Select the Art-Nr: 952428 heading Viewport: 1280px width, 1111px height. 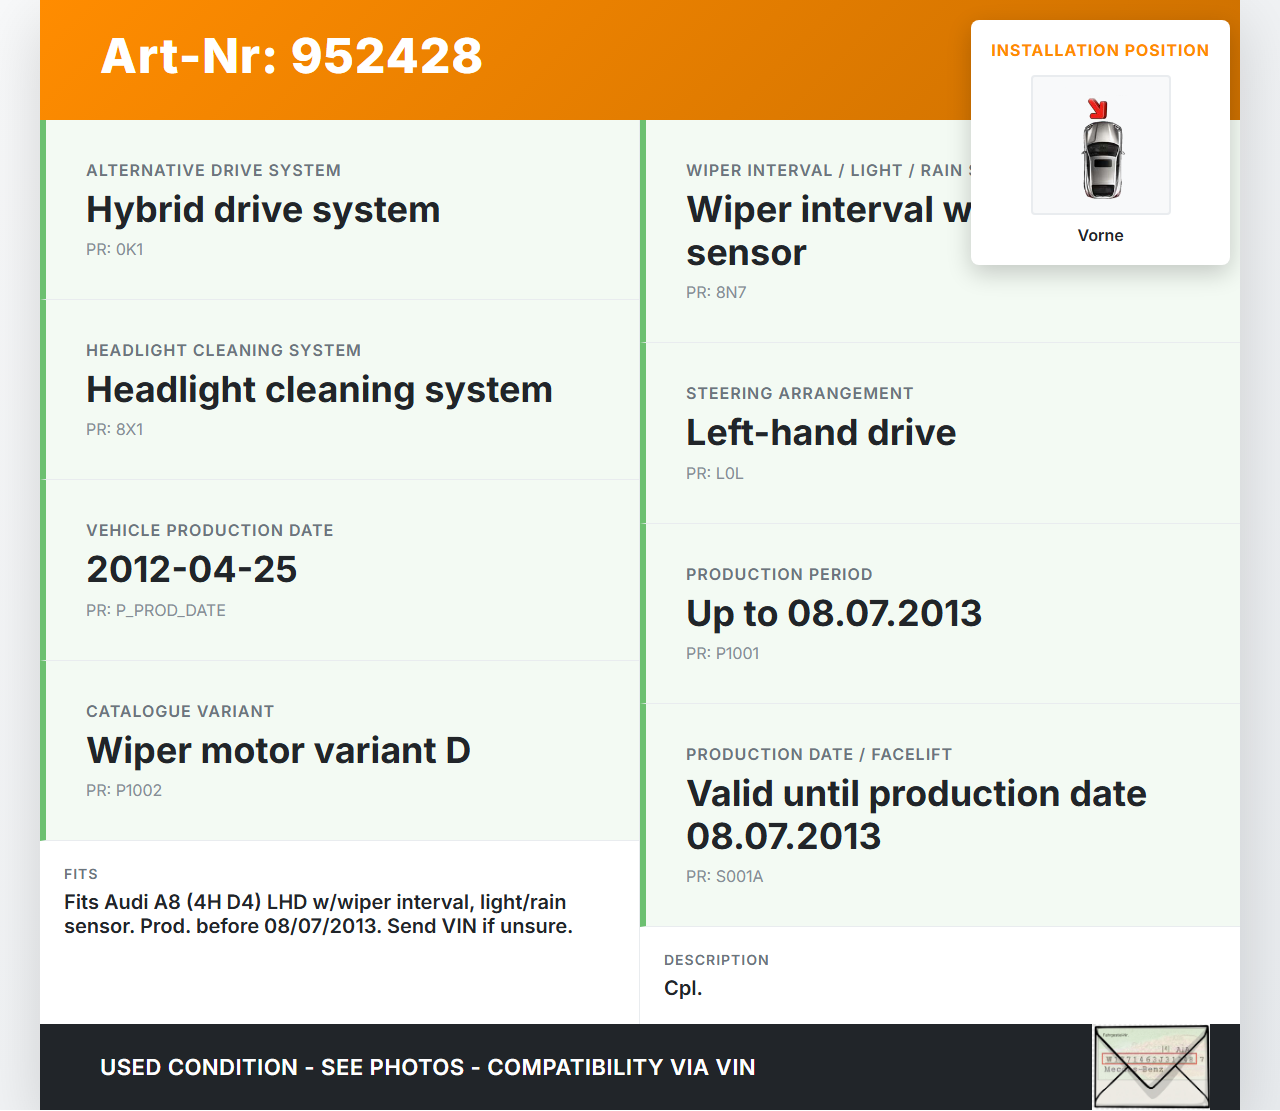[291, 56]
